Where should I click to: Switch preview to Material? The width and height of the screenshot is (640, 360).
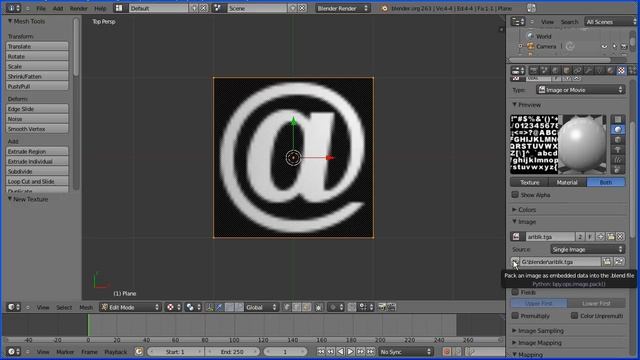[567, 182]
